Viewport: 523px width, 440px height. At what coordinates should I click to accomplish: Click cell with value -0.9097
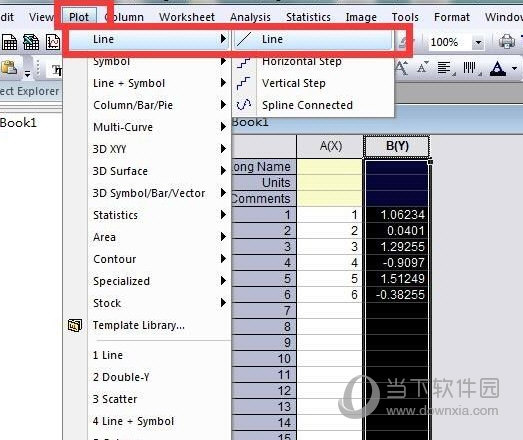[397, 263]
